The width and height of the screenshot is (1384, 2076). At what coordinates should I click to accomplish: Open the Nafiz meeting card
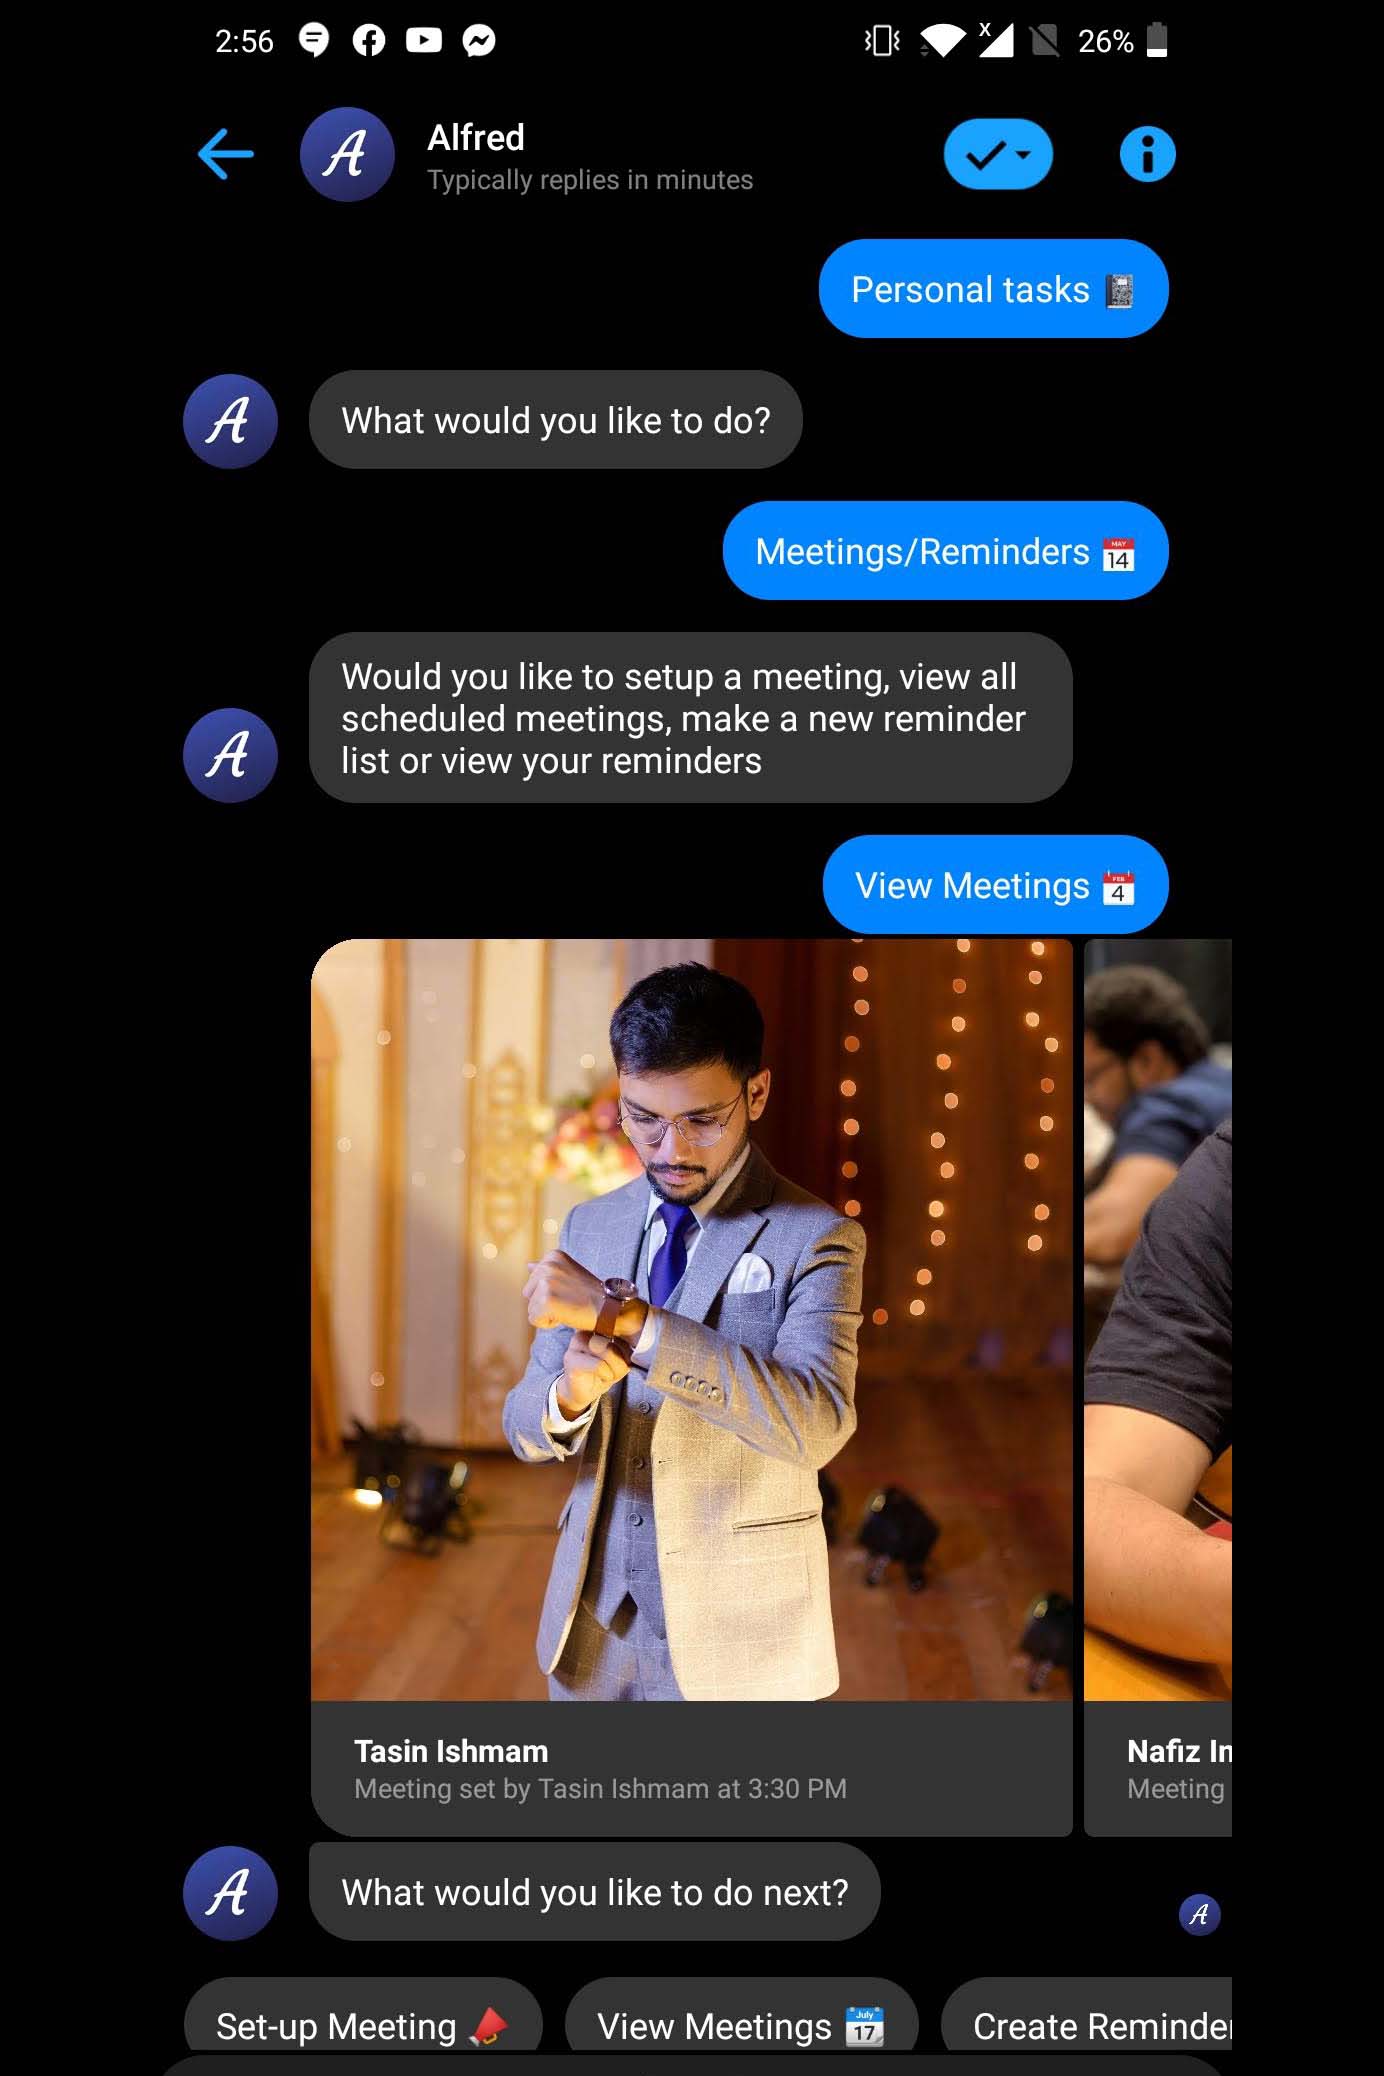click(1158, 1387)
